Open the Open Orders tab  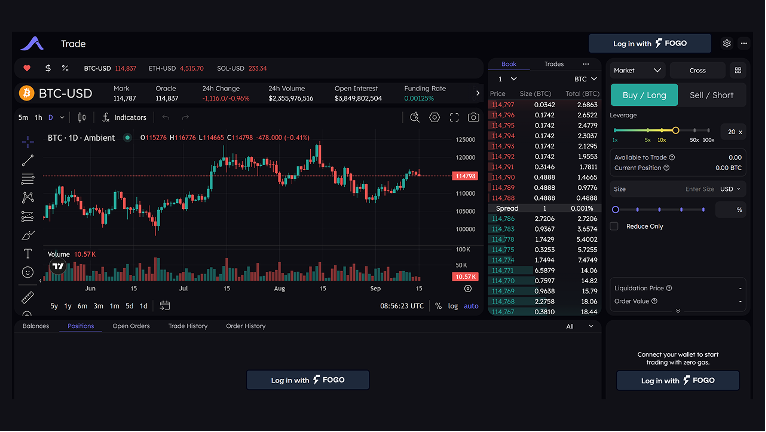click(x=131, y=326)
